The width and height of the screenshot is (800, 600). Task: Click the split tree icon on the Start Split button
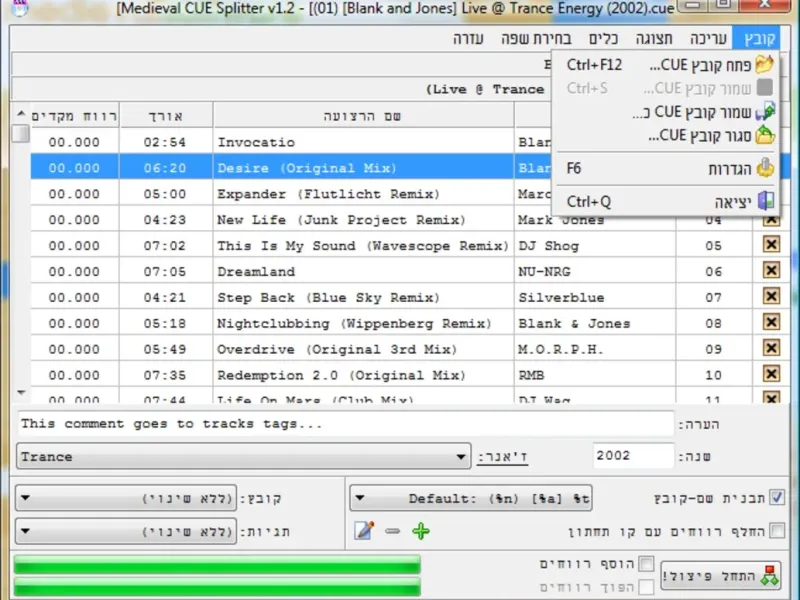pyautogui.click(x=769, y=576)
